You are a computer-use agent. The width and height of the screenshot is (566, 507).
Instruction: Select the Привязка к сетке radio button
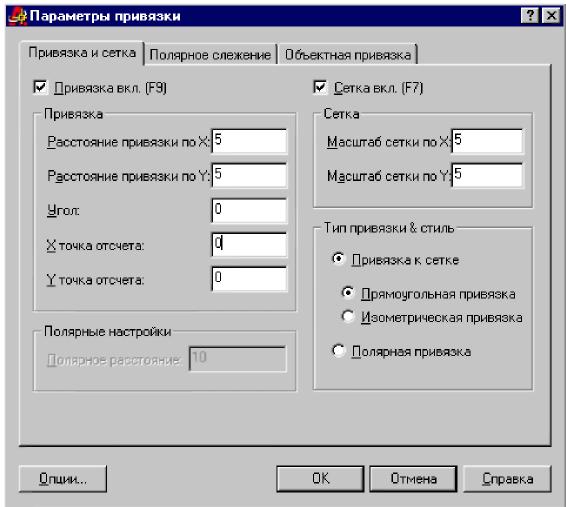click(338, 259)
